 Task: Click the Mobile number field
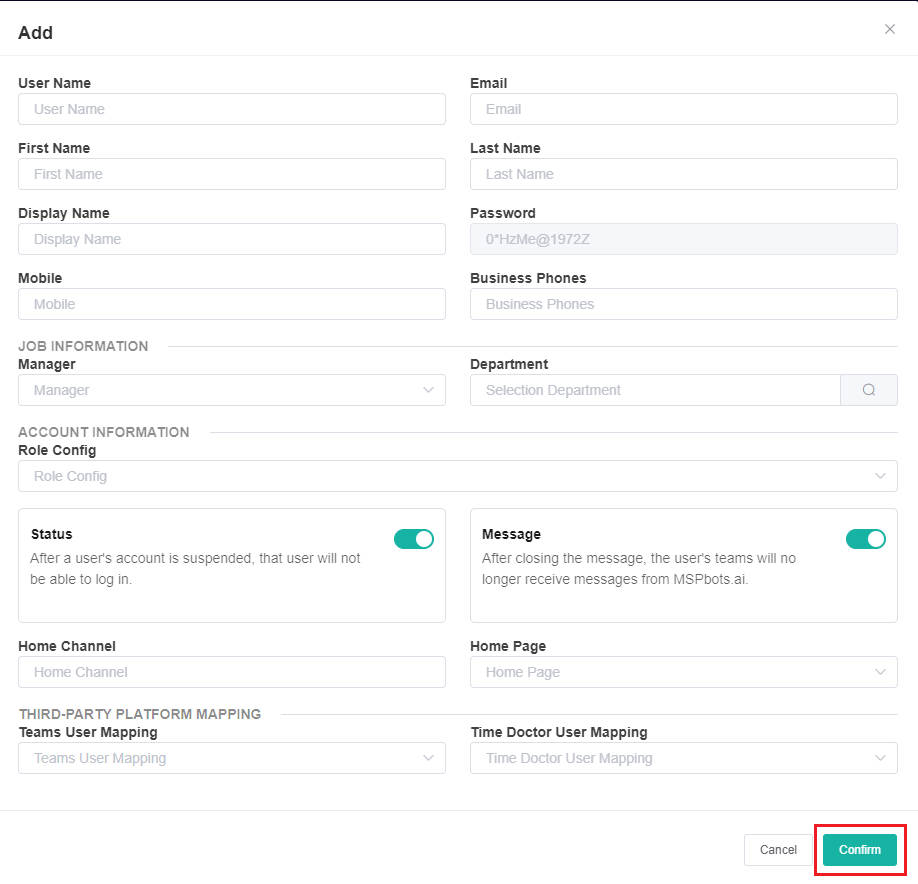click(x=232, y=304)
